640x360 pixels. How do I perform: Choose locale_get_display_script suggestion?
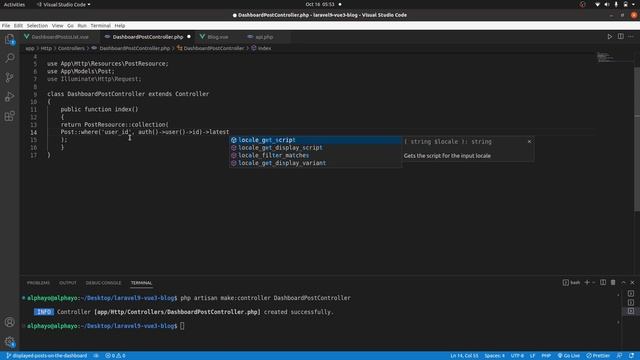pyautogui.click(x=315, y=148)
